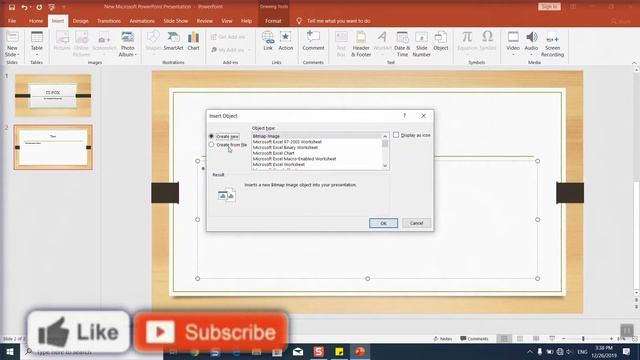
Task: Click the Object icon in Text group
Action: (x=441, y=41)
